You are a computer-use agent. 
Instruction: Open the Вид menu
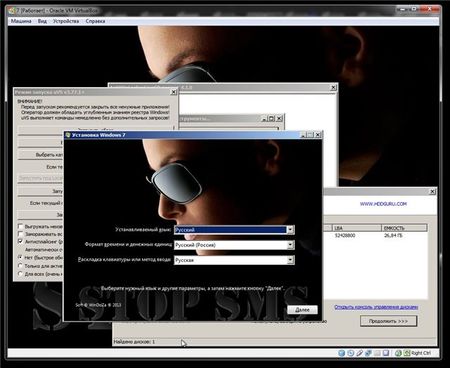(42, 21)
